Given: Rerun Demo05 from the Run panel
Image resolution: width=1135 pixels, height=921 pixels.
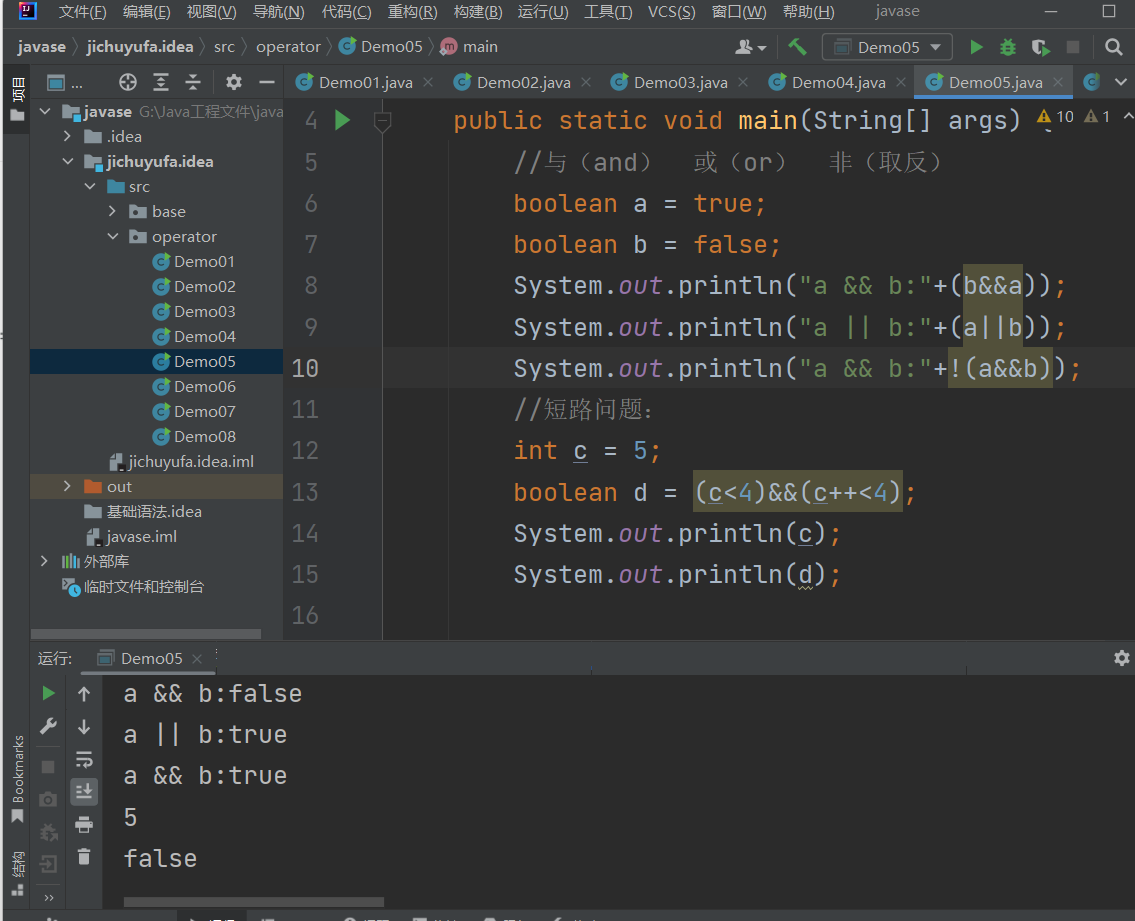Looking at the screenshot, I should click(x=48, y=693).
